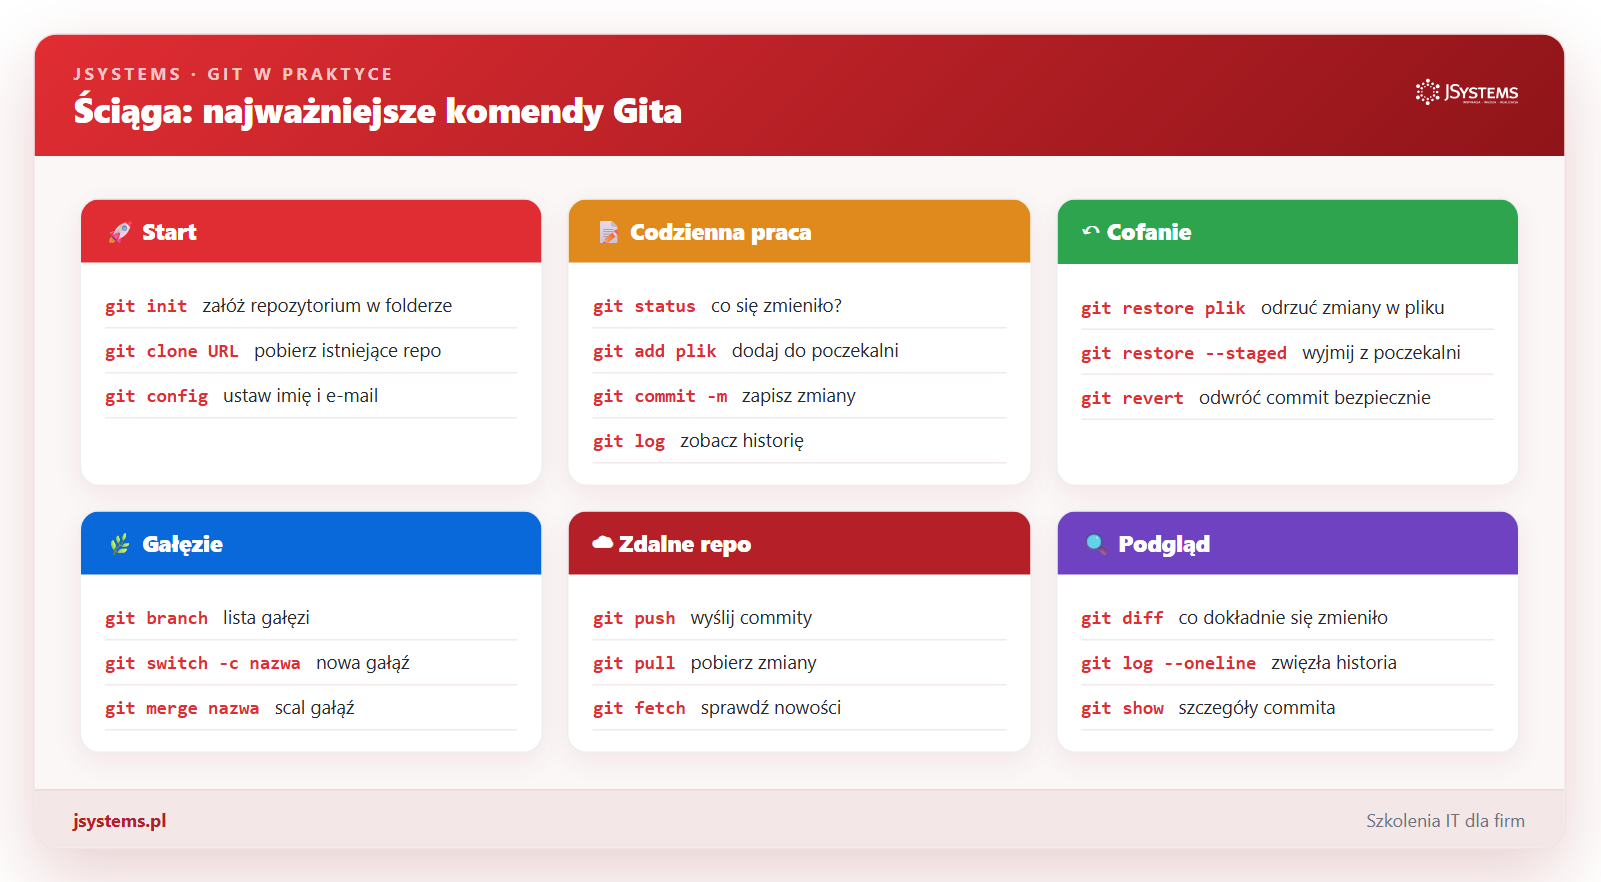The height and width of the screenshot is (882, 1601).
Task: Click description 'zapisz zmiany'
Action: point(799,396)
